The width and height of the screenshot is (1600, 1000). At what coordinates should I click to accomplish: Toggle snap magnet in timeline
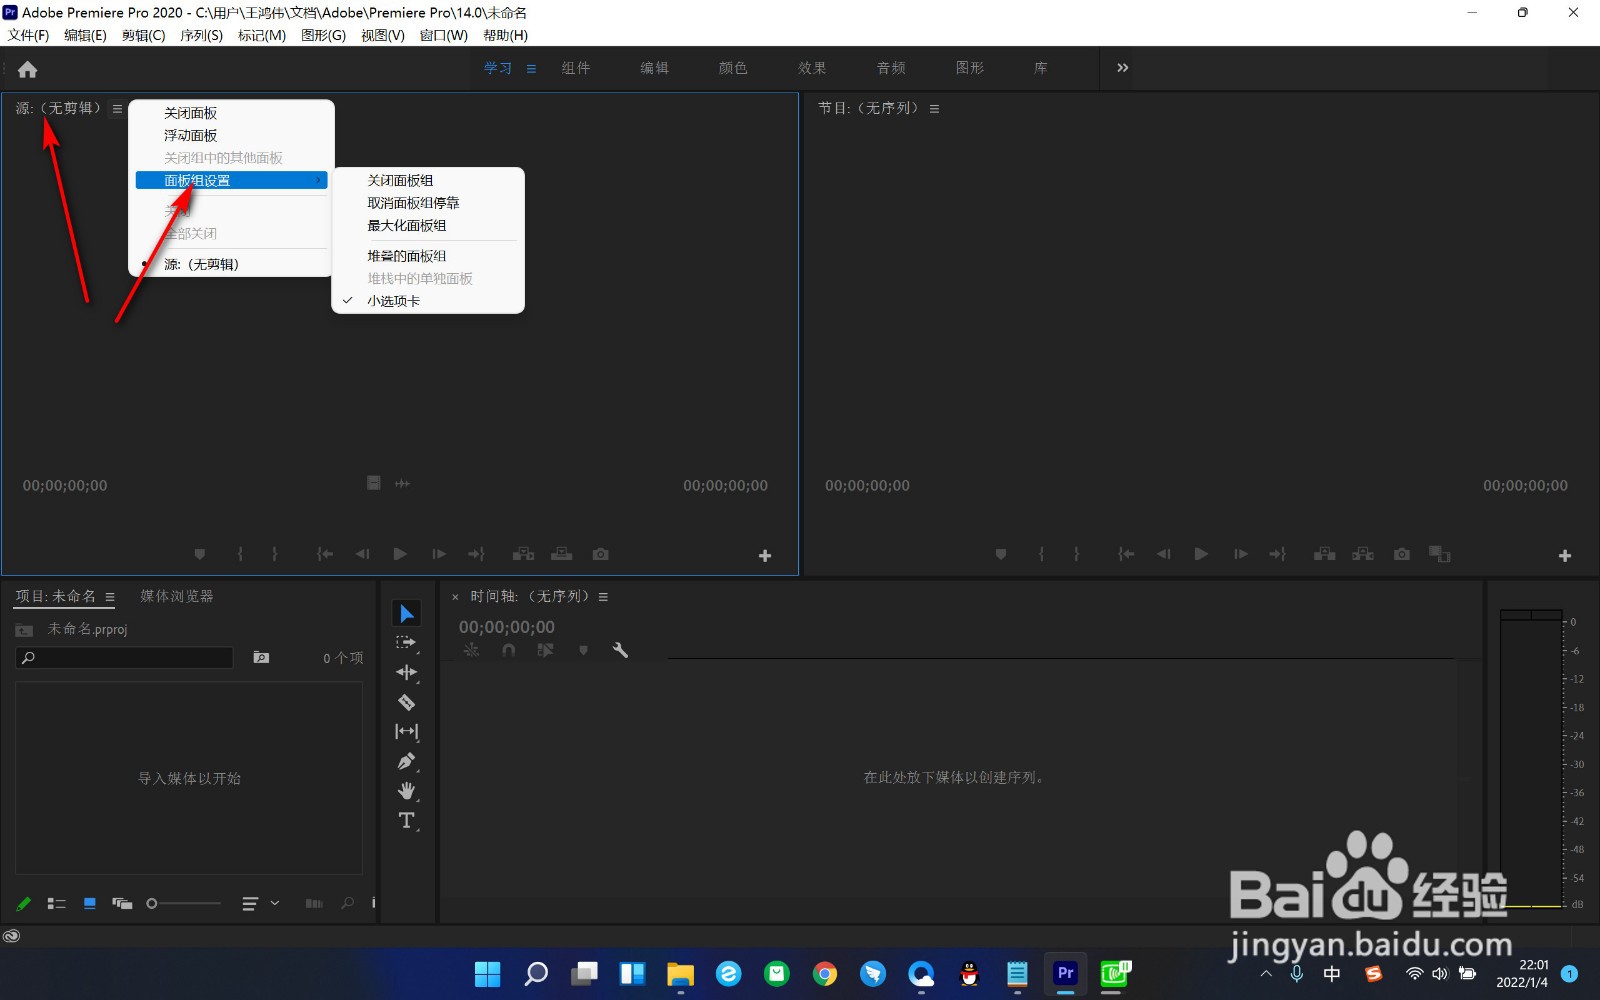click(509, 650)
